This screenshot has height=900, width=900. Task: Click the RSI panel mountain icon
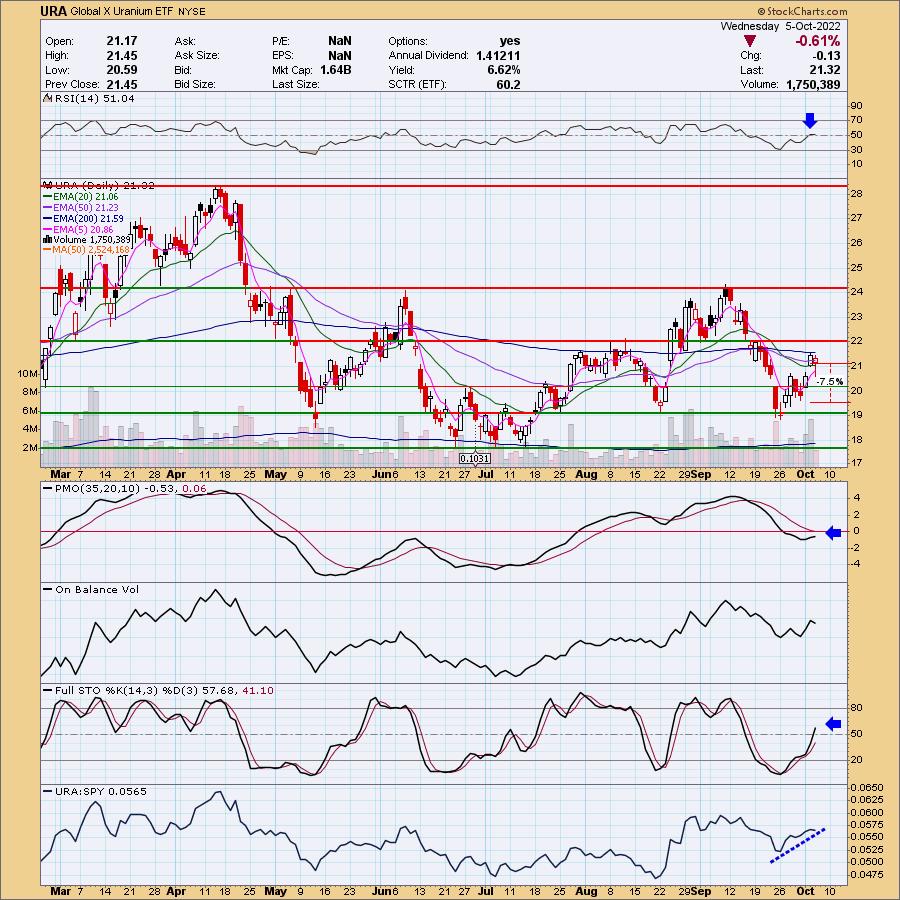pos(48,99)
